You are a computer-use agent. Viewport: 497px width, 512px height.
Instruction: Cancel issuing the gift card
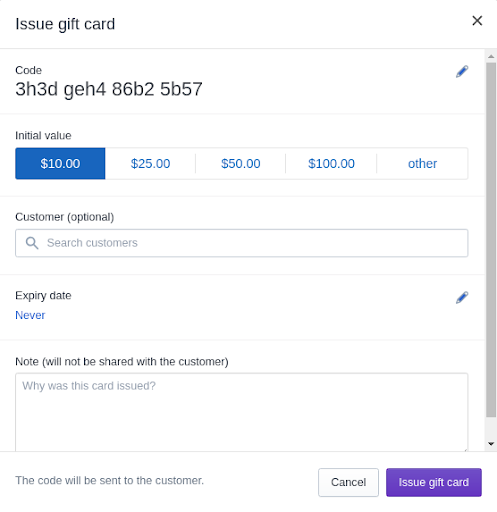click(348, 482)
